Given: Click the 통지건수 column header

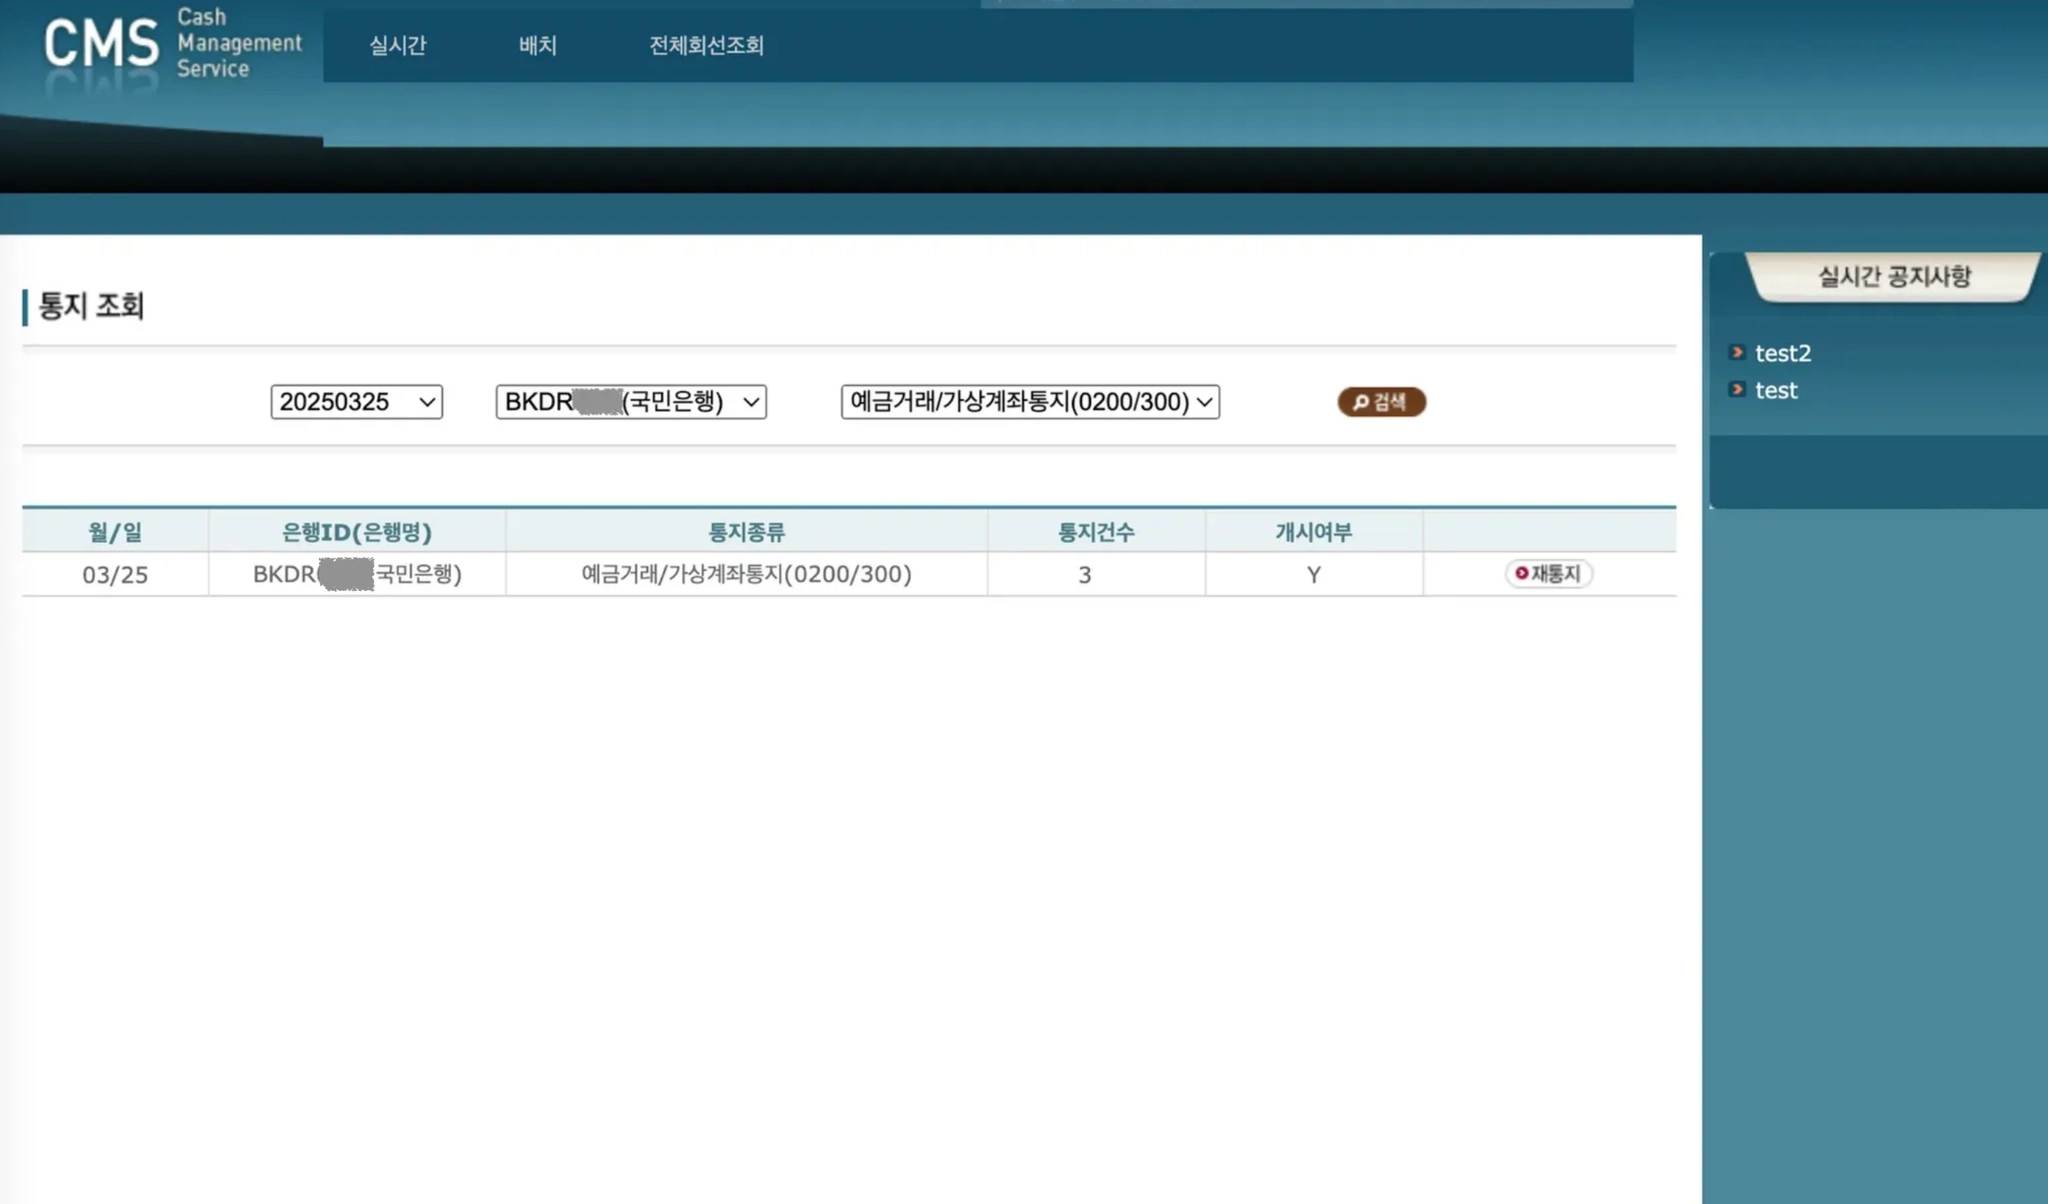Looking at the screenshot, I should coord(1096,532).
